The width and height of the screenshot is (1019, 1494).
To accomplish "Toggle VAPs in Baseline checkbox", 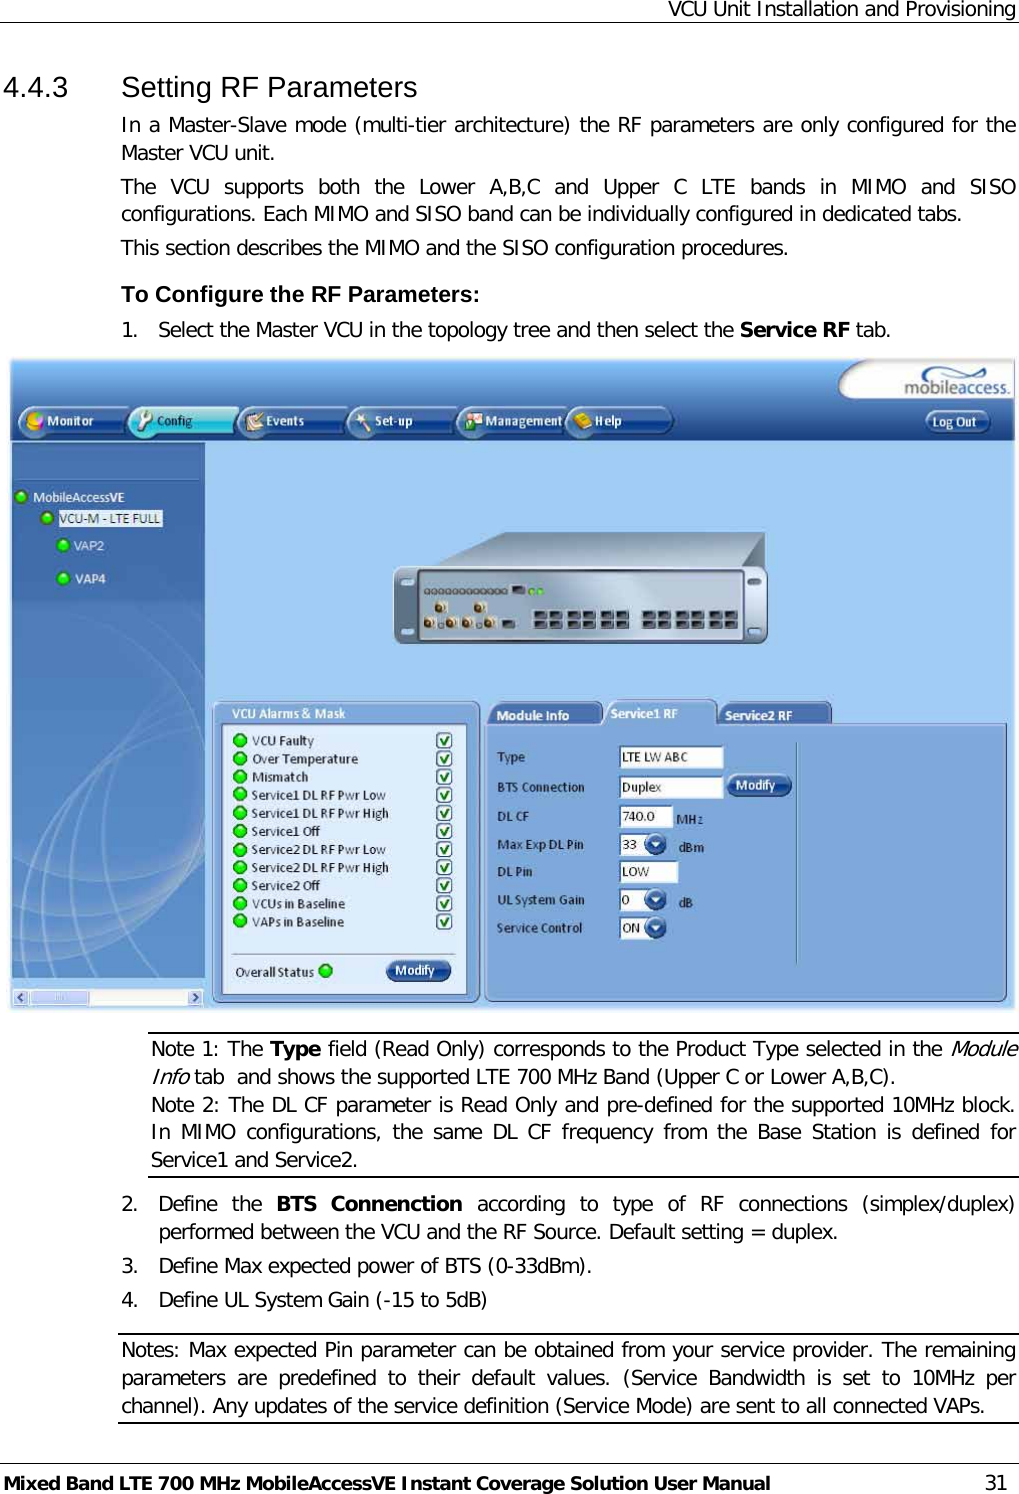I will click(x=444, y=921).
